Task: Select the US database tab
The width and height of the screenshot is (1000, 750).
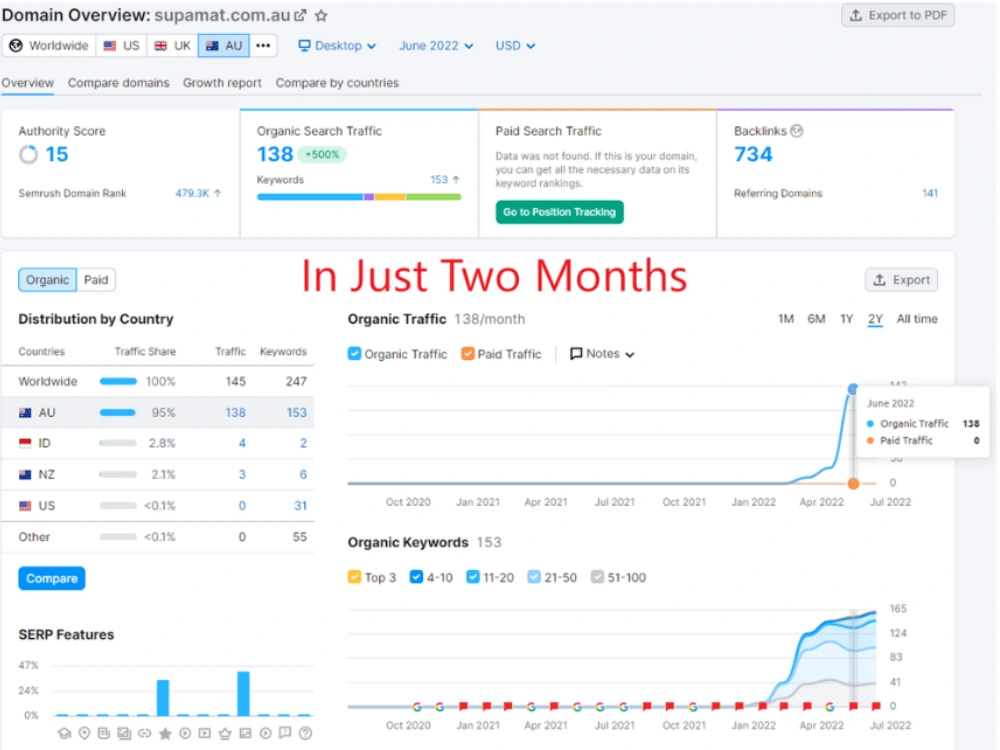Action: (122, 46)
